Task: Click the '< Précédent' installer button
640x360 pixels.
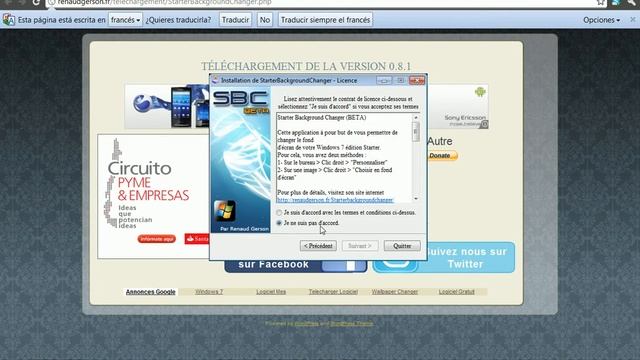Action: (x=318, y=246)
